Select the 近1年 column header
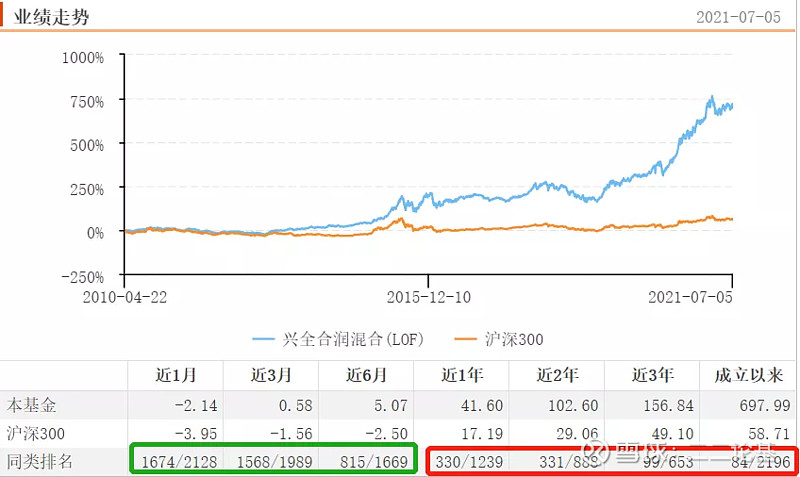Image resolution: width=800 pixels, height=477 pixels. coord(461,375)
